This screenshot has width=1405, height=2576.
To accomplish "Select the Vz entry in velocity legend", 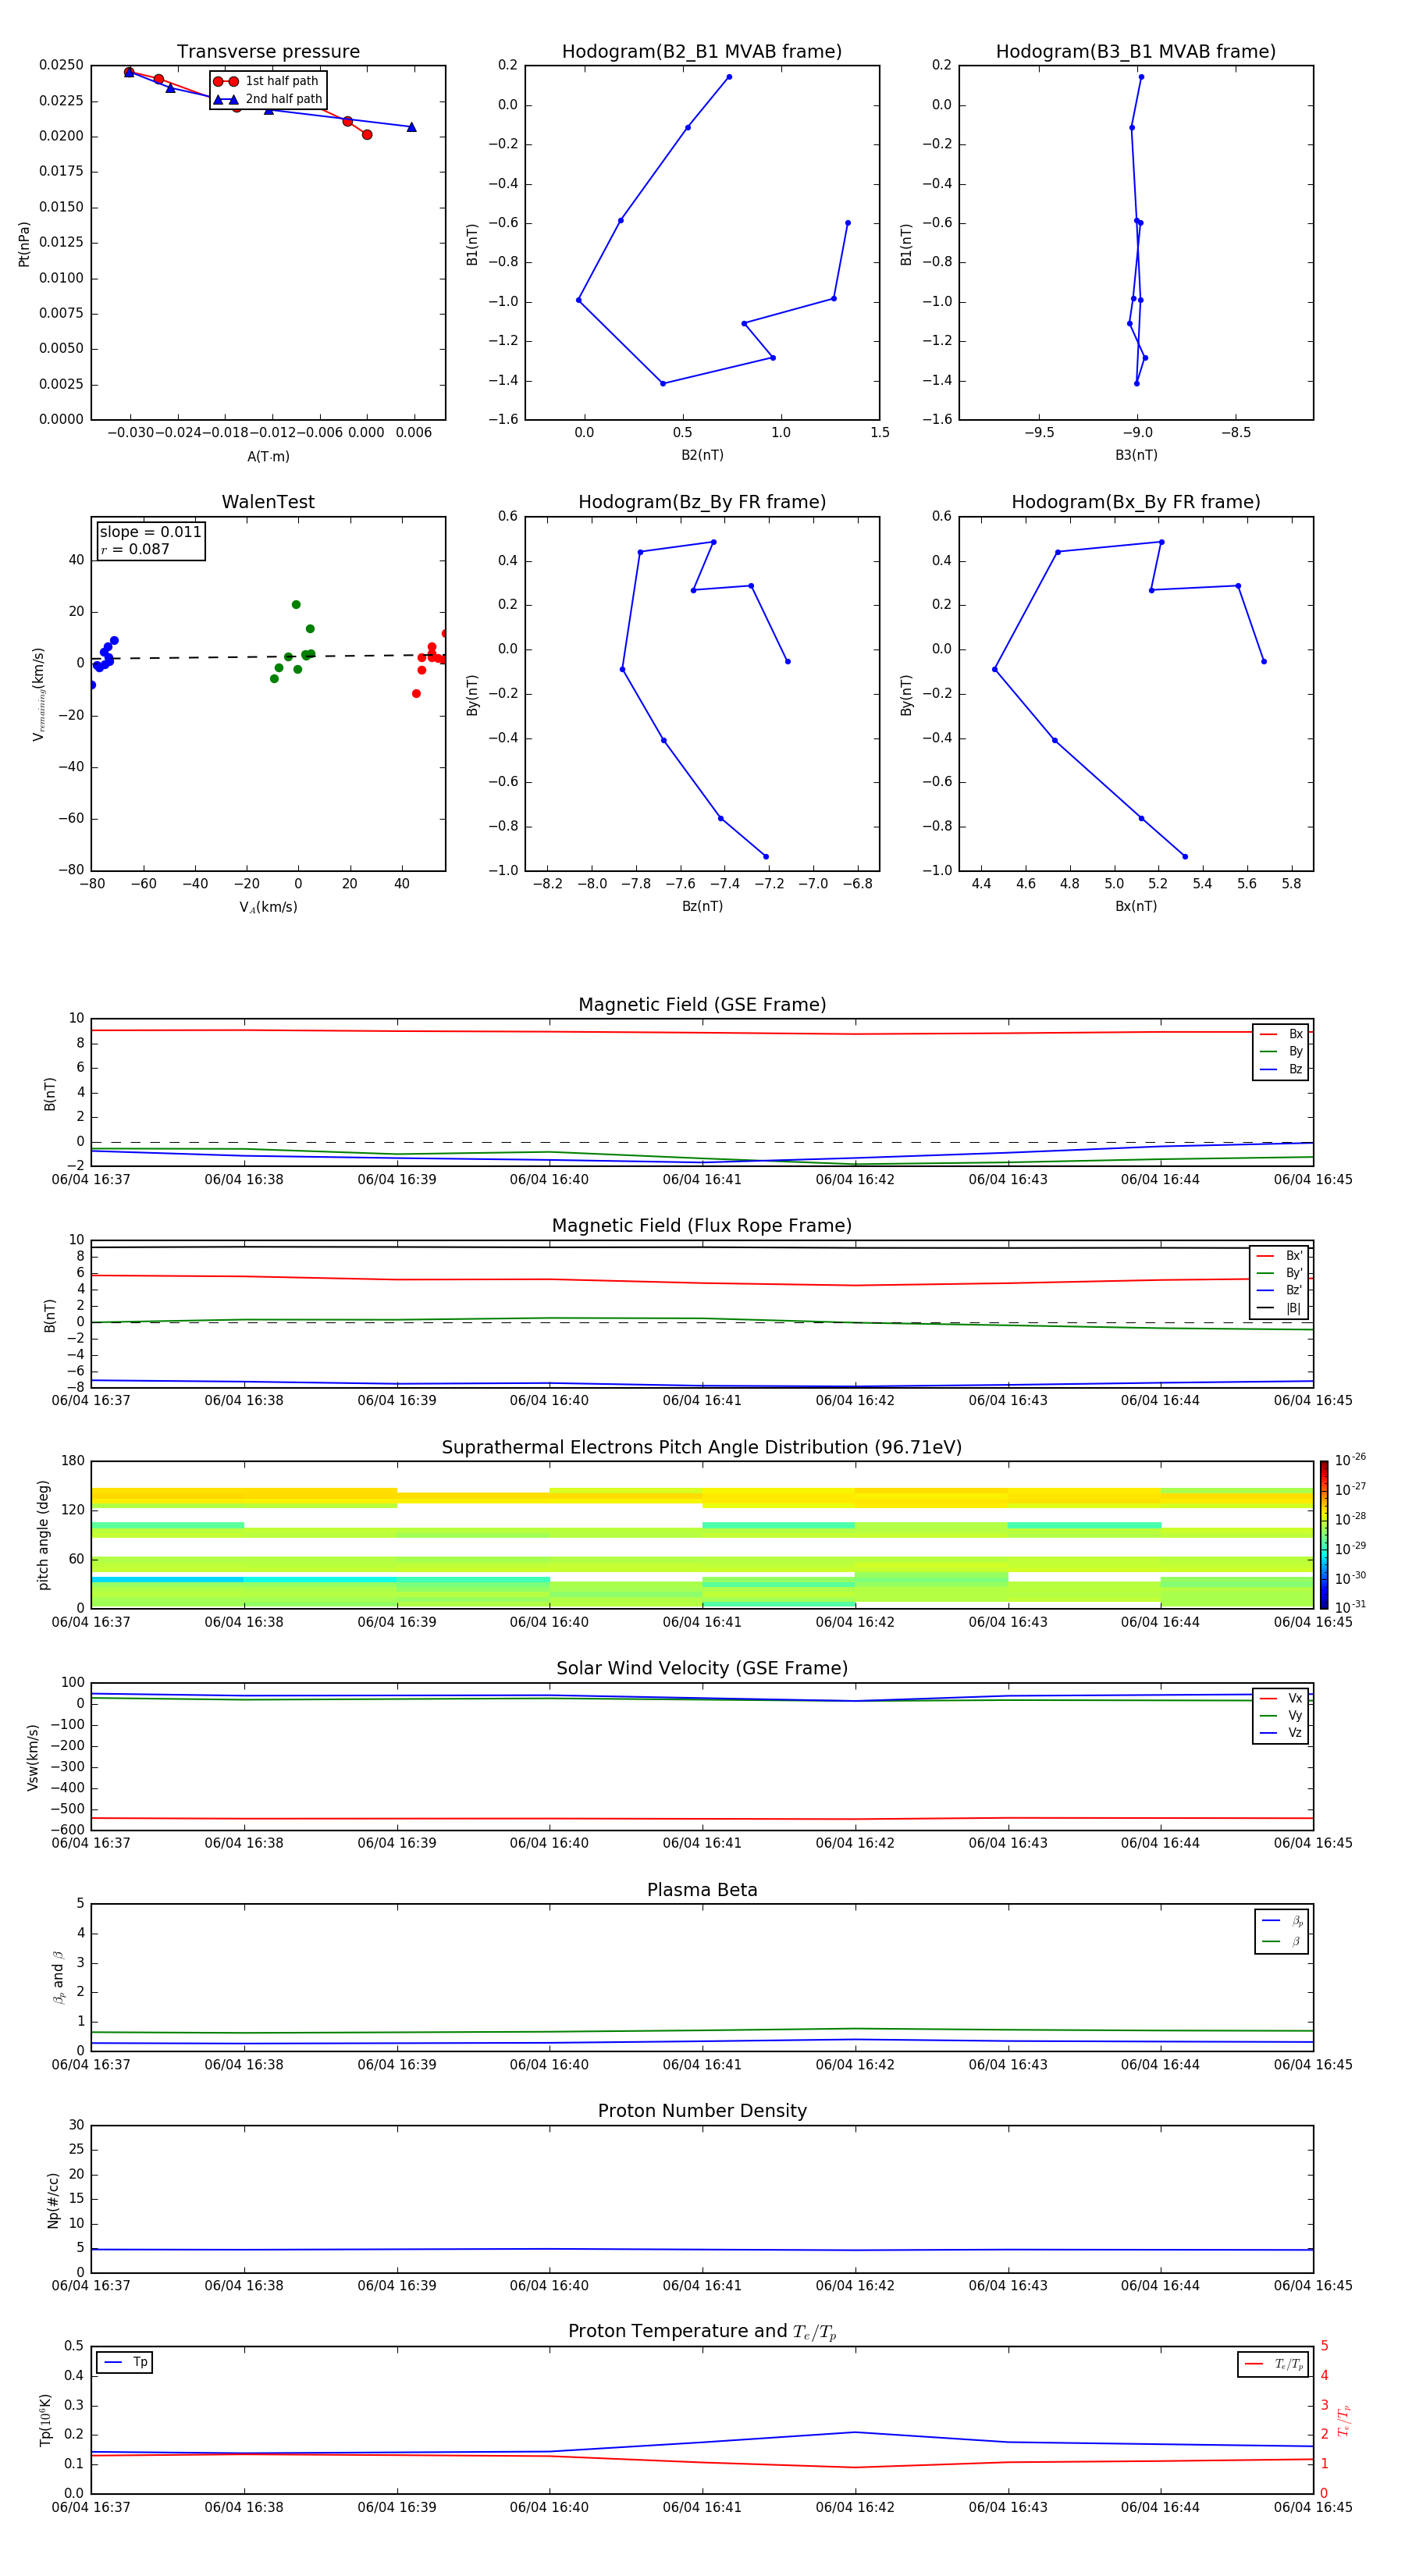I will tap(1281, 1732).
